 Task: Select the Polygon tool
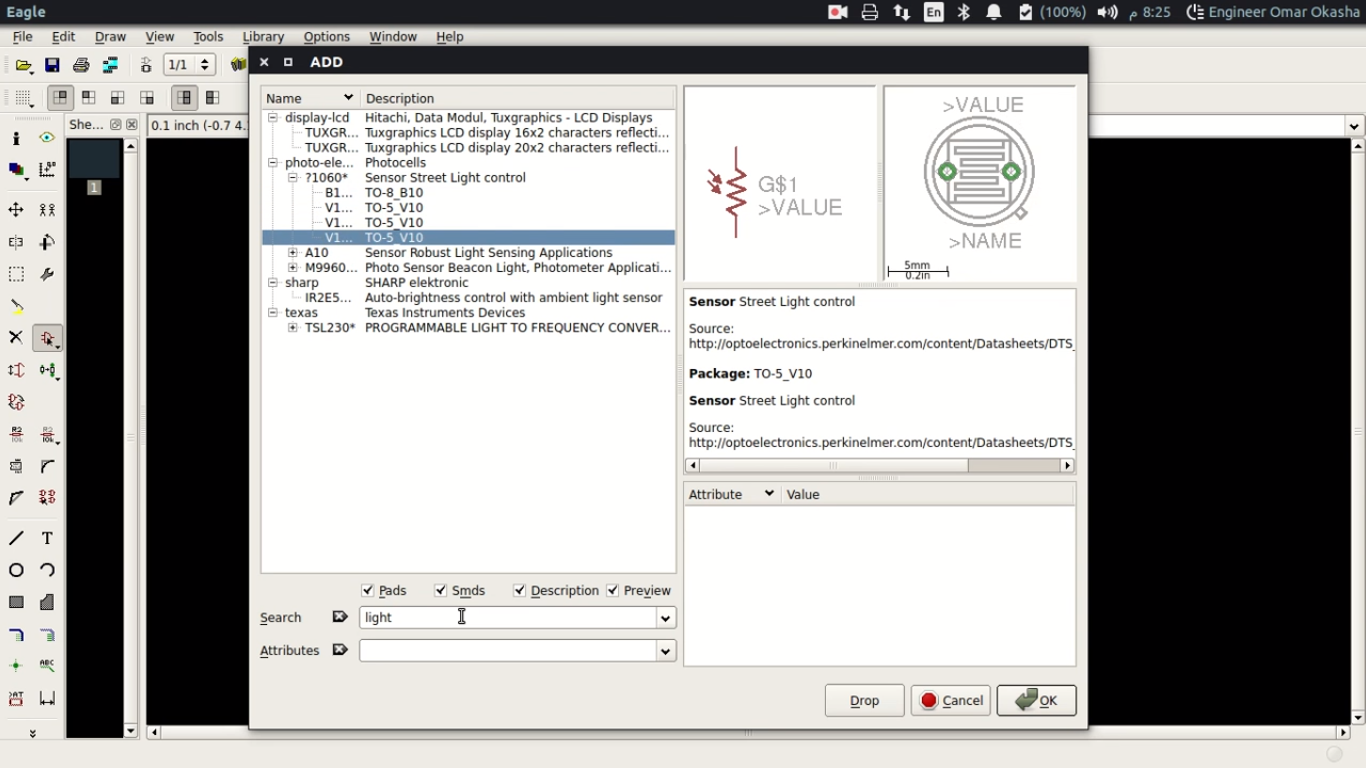click(47, 602)
